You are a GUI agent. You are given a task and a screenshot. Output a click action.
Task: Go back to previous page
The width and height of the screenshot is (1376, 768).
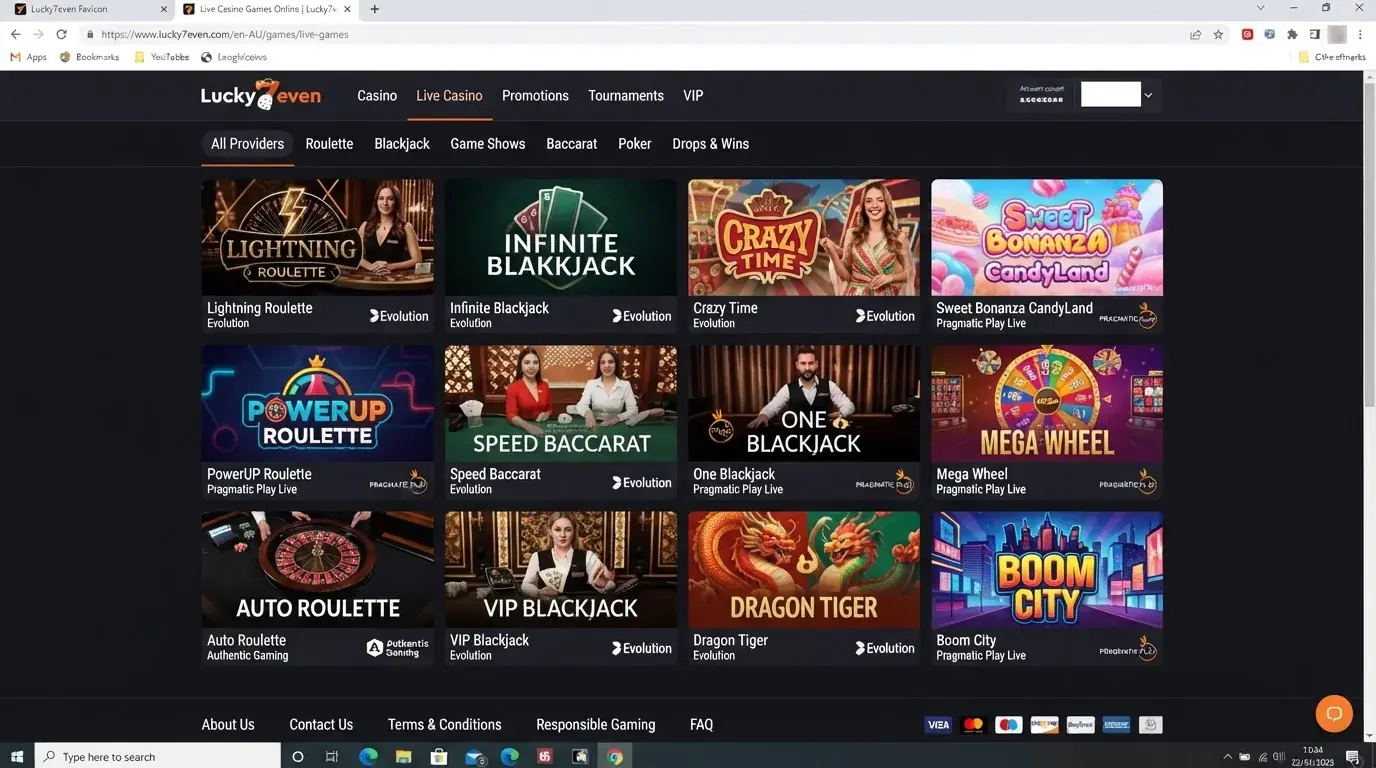pyautogui.click(x=15, y=34)
